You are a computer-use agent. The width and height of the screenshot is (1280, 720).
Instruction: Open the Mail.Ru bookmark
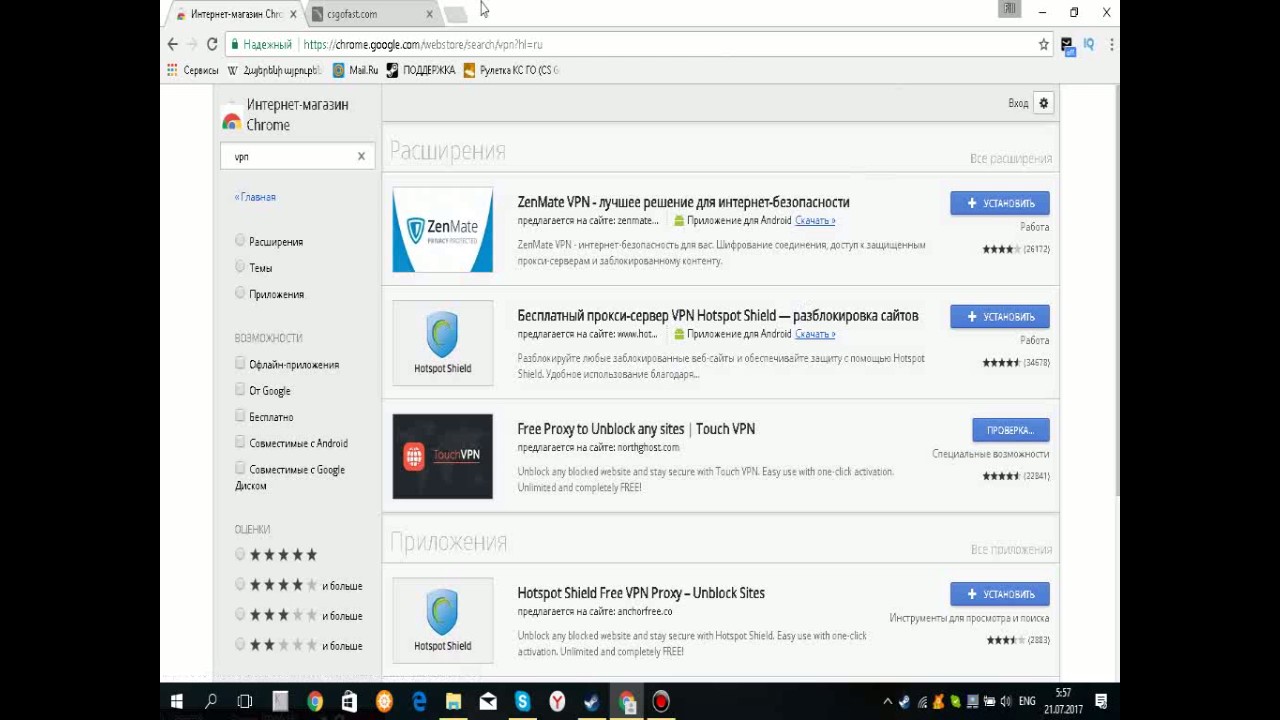coord(356,70)
